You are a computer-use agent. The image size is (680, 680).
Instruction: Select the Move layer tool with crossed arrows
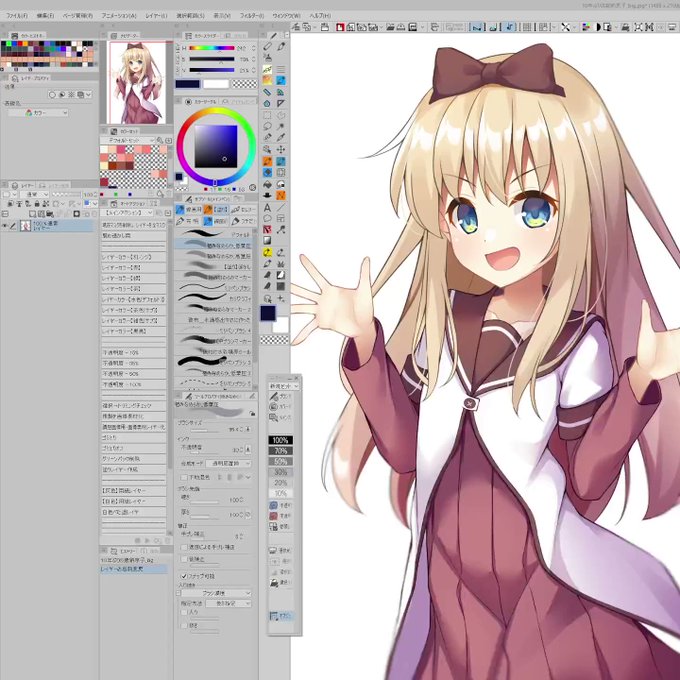click(281, 150)
